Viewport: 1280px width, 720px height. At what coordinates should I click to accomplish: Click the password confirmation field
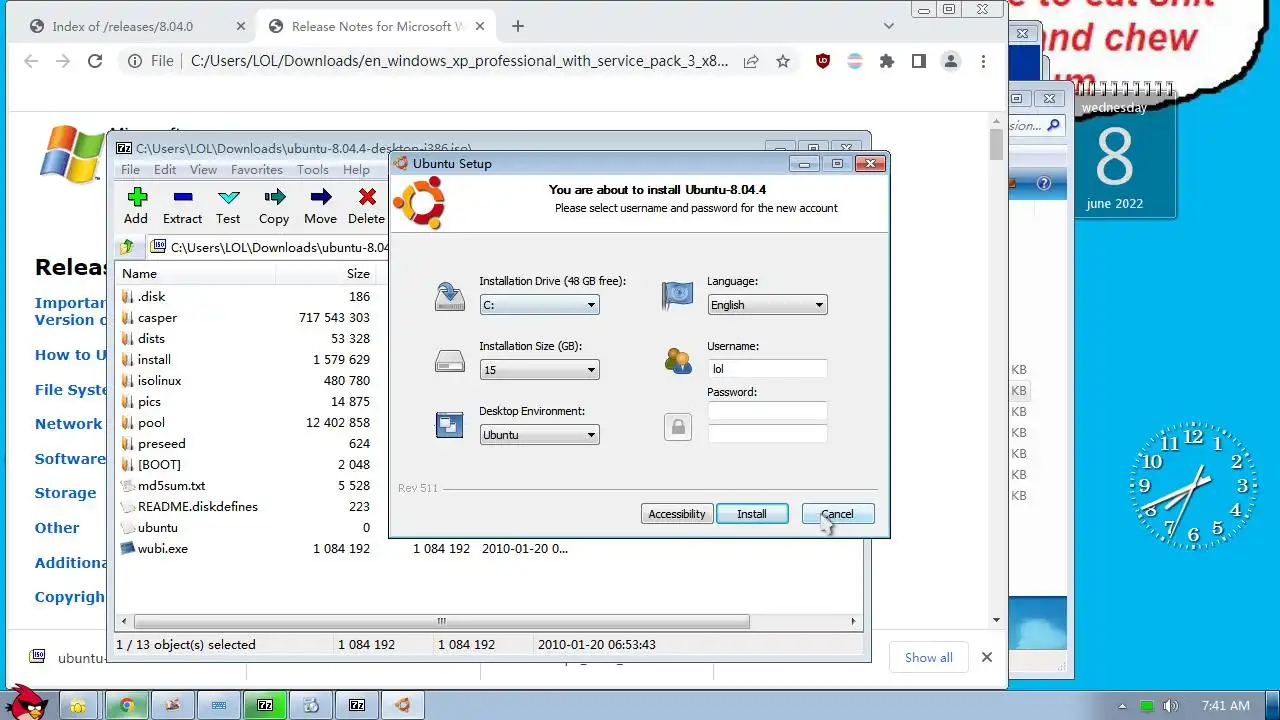click(767, 433)
